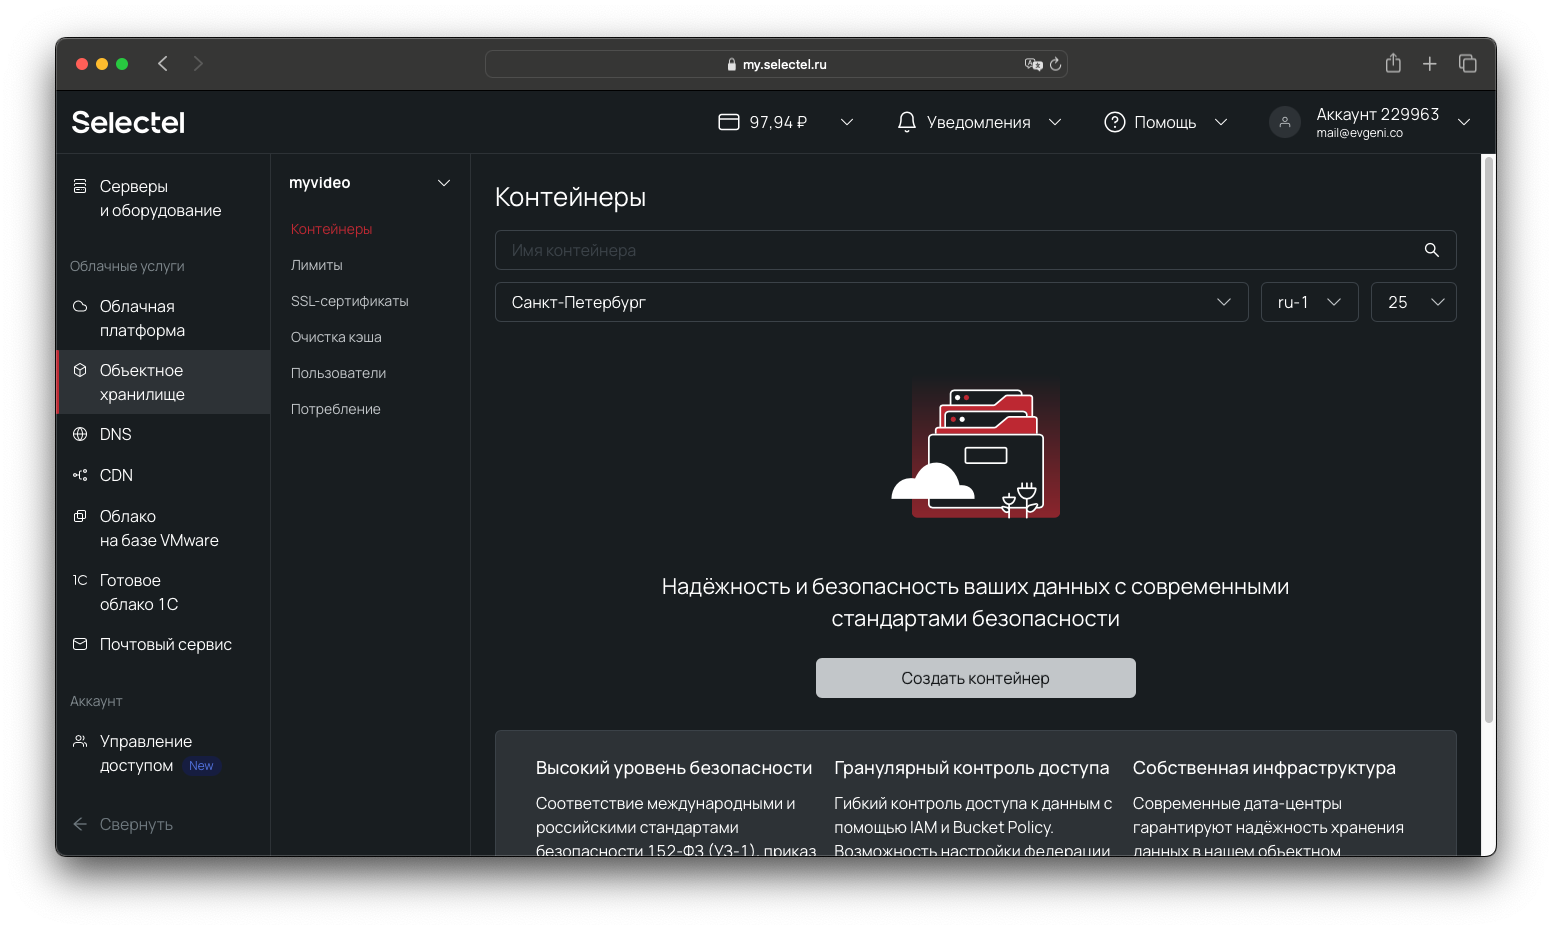
Task: Go to Лимиты submenu
Action: coord(317,265)
